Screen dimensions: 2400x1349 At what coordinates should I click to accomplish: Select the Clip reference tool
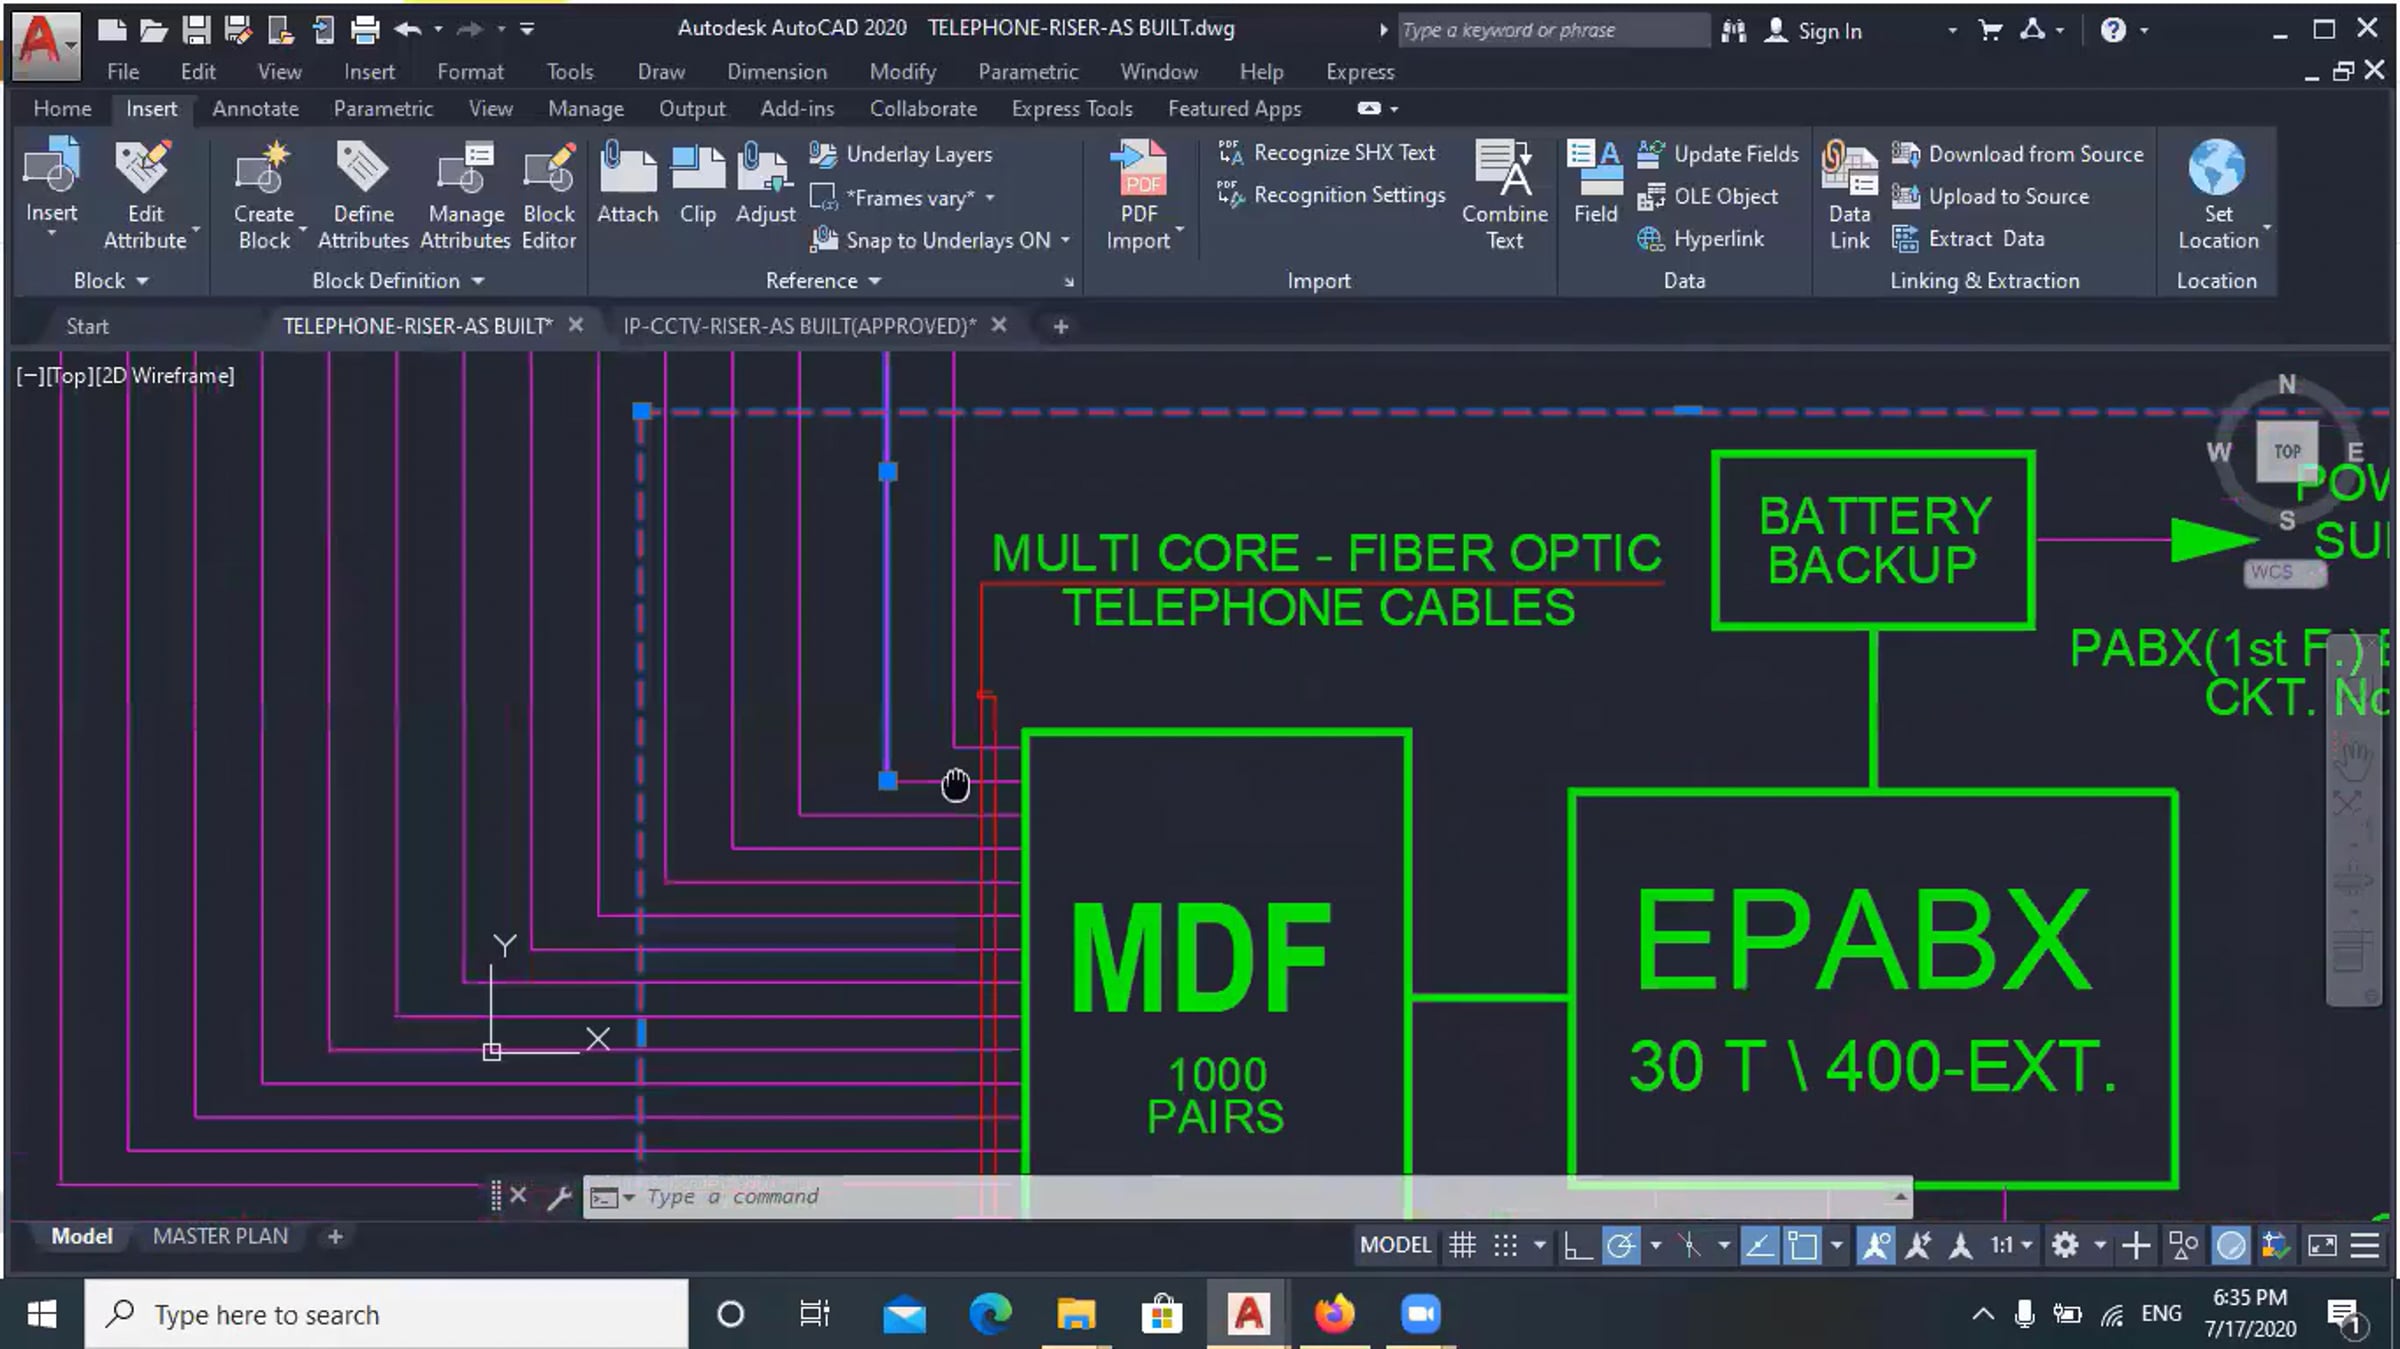(698, 183)
